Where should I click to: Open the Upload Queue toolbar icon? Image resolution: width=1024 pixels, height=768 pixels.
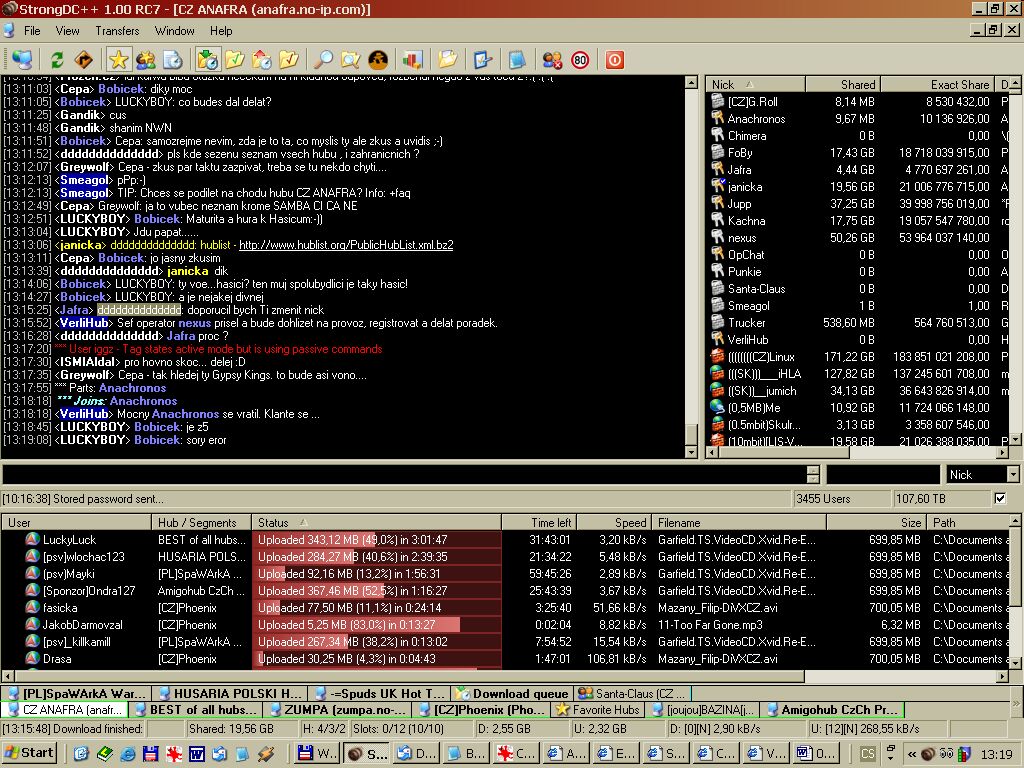261,60
